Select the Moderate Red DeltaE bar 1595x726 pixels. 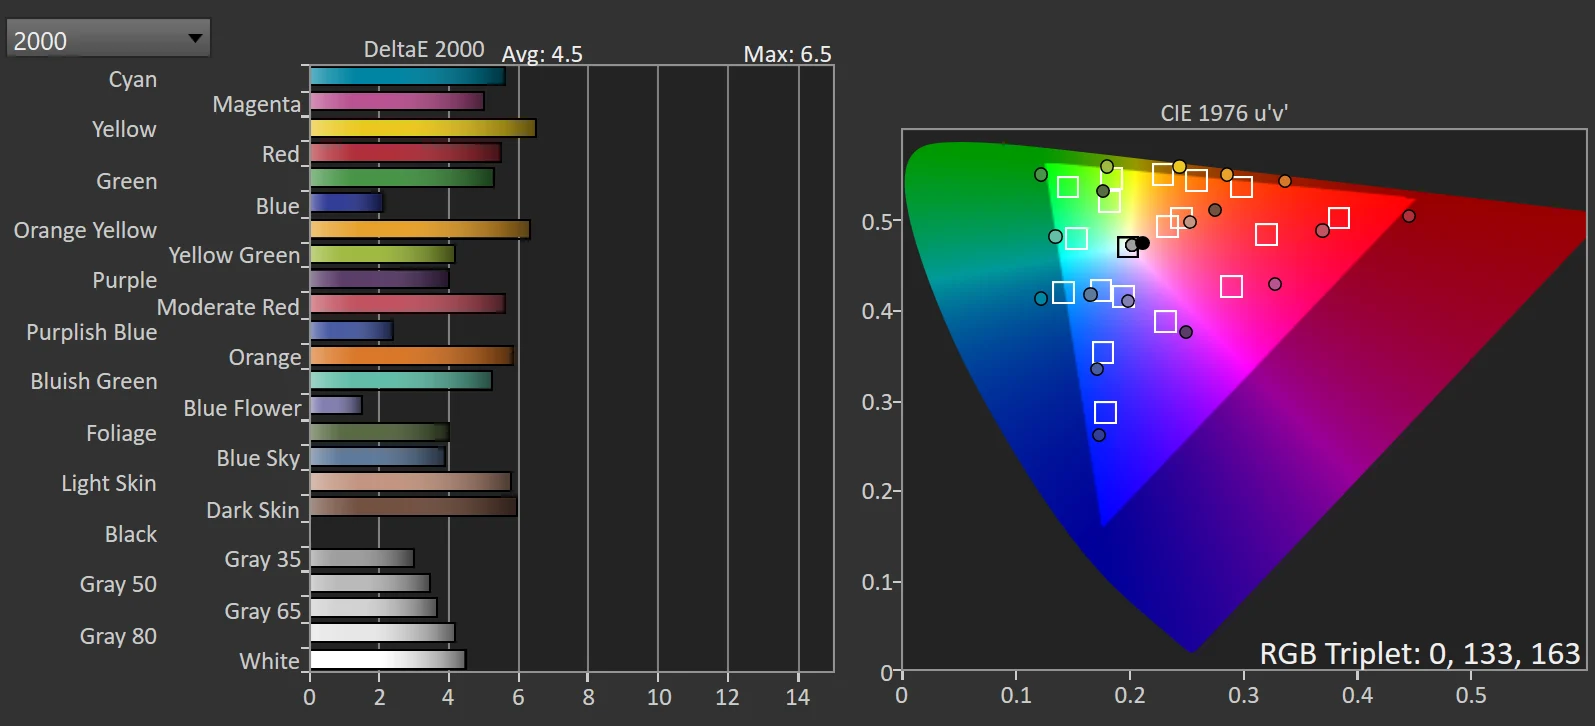click(407, 304)
